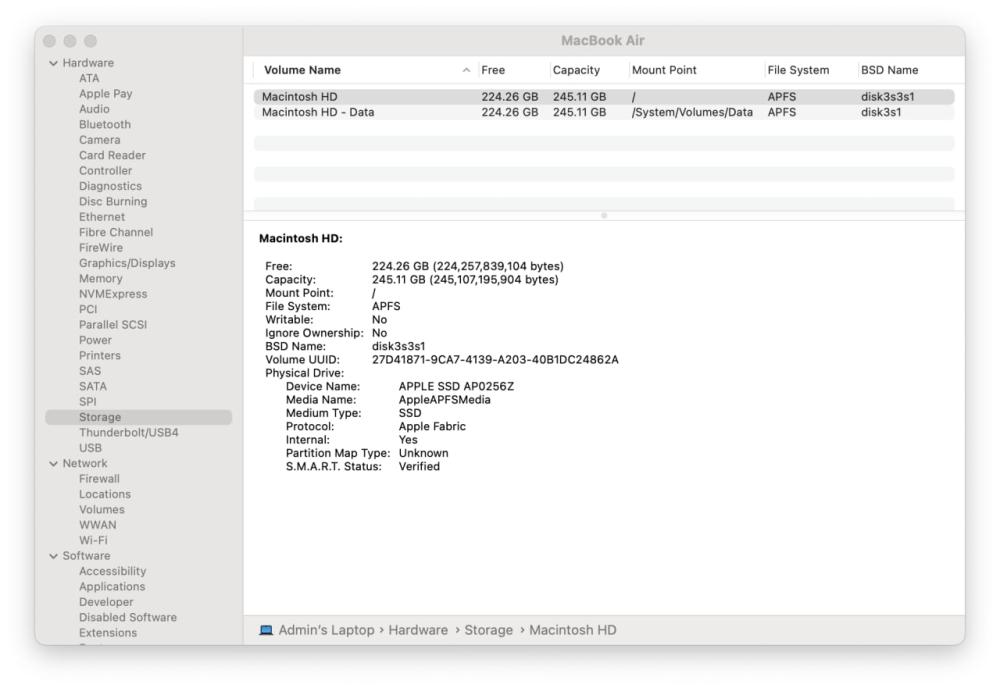Sort volumes by Capacity column
Screen dimensions: 1000x688
coord(574,70)
